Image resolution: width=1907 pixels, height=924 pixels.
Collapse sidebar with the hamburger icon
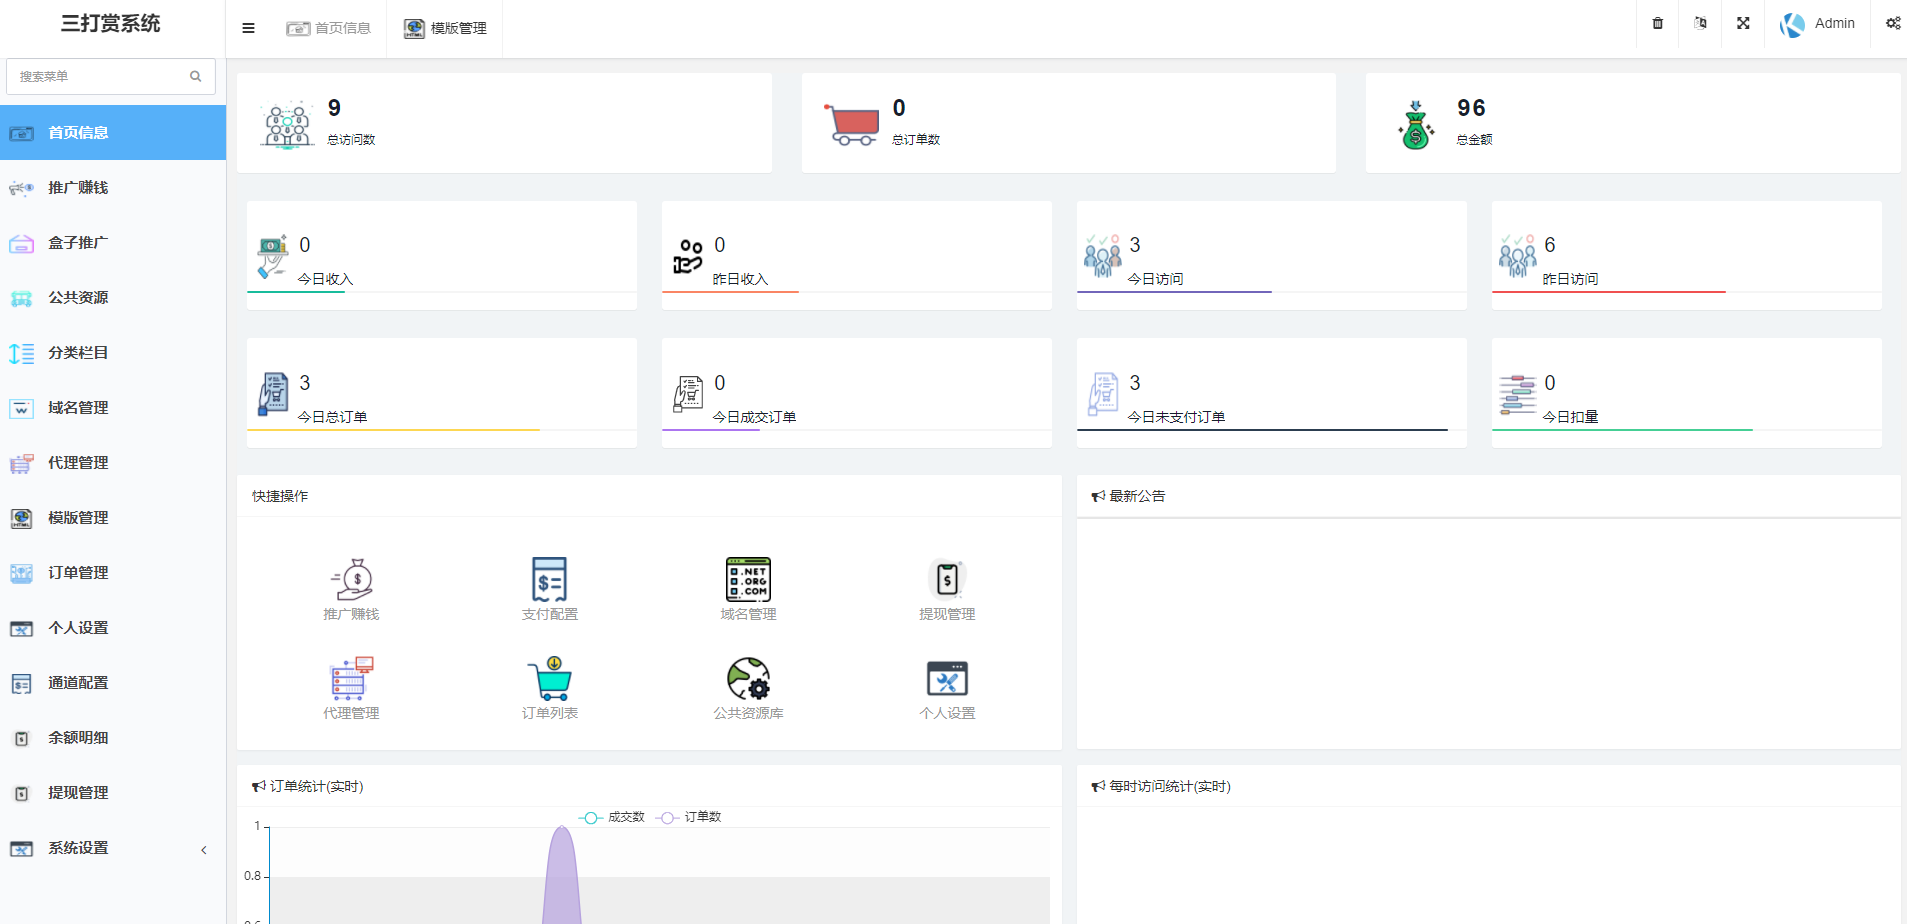coord(248,28)
